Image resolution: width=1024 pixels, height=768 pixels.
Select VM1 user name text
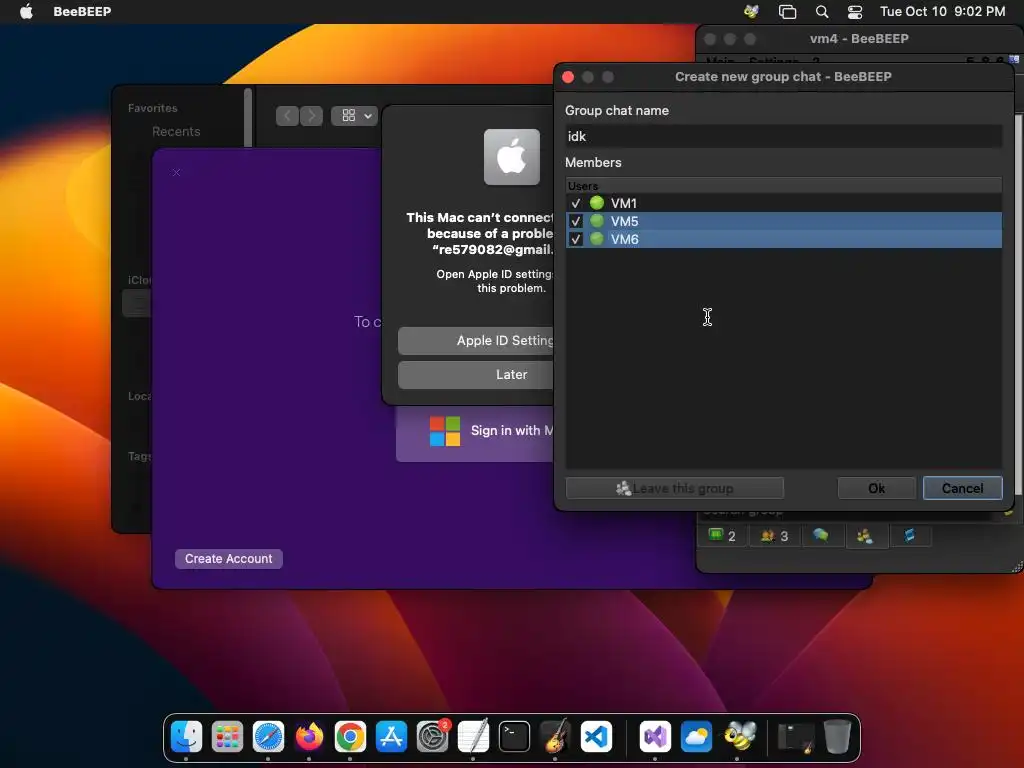(x=624, y=203)
